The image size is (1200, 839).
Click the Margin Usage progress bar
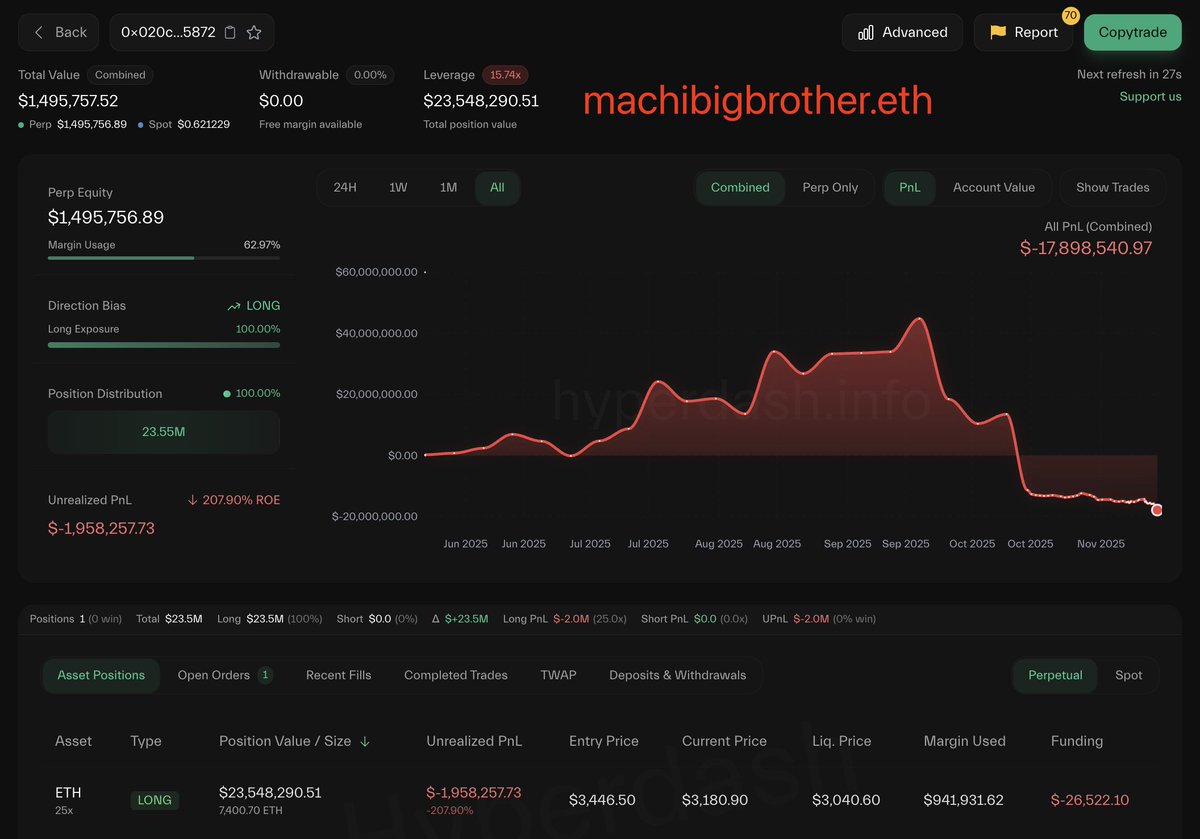164,258
